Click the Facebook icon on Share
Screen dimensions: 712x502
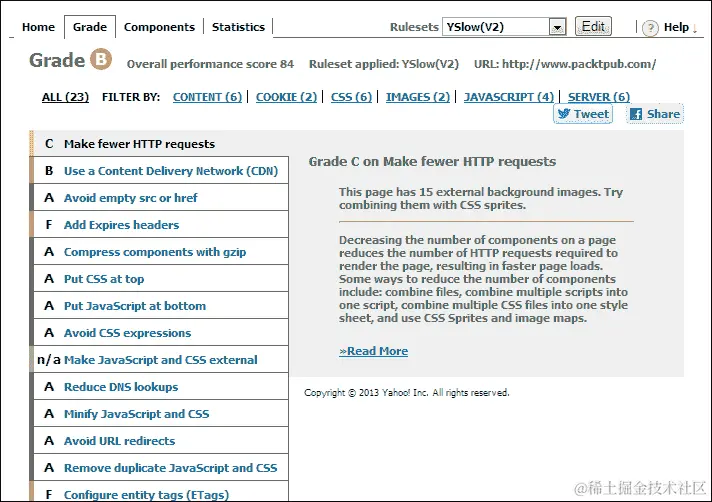pos(636,114)
